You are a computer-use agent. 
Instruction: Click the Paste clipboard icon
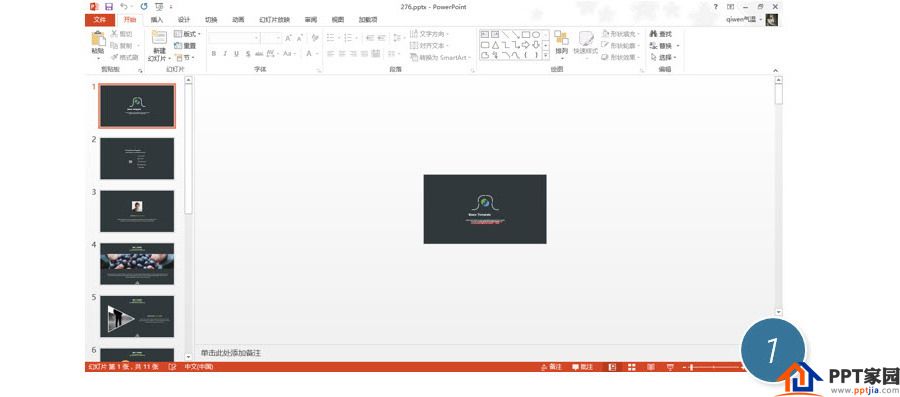(98, 39)
